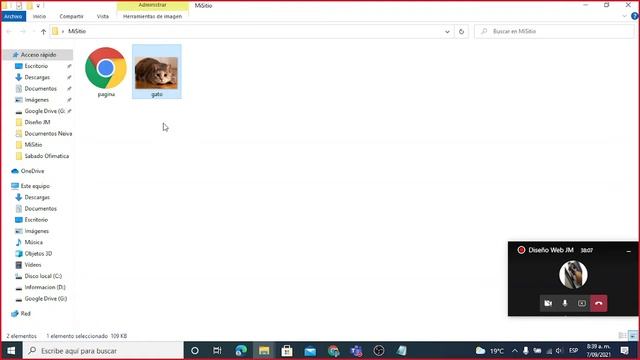Open Google Drive (G:) under Este equipo
The width and height of the screenshot is (640, 360).
coord(45,298)
